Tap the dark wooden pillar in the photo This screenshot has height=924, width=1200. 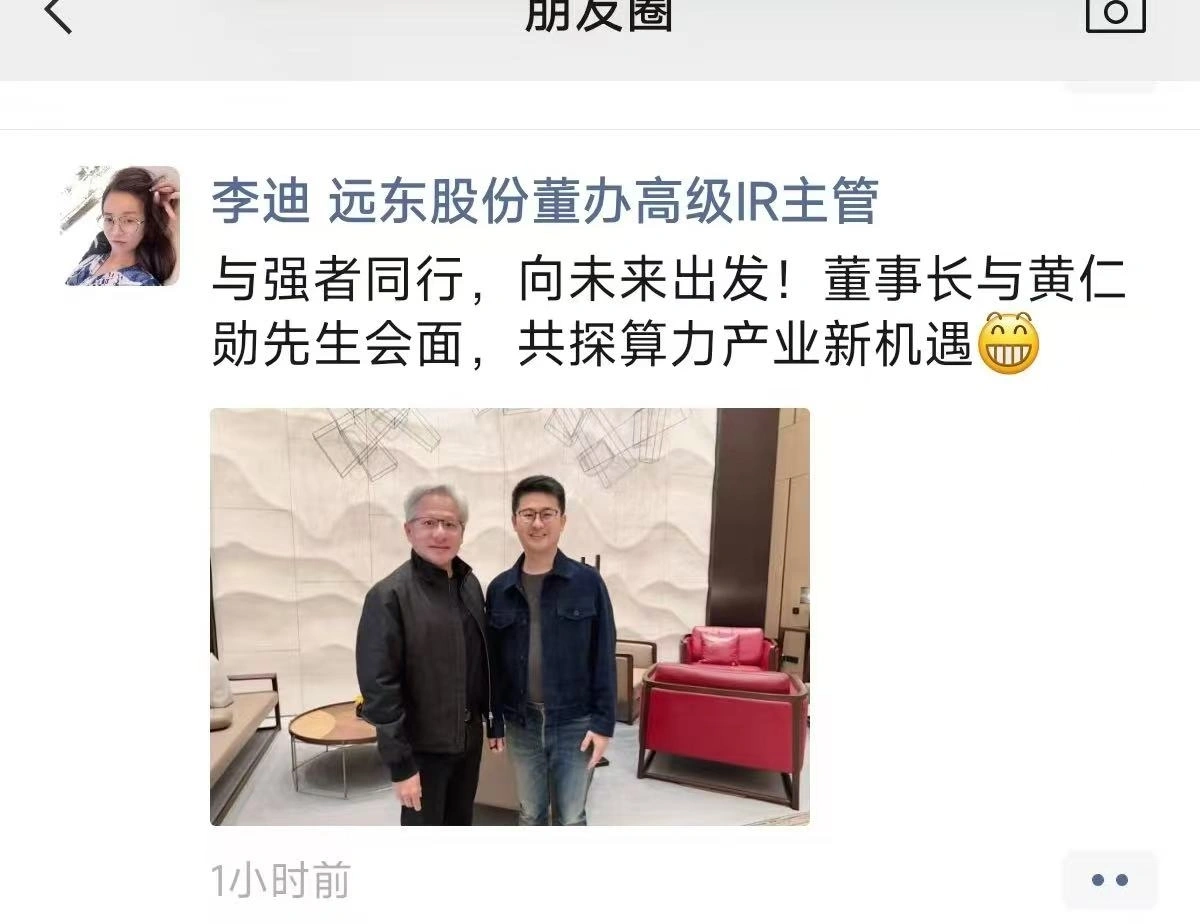742,518
